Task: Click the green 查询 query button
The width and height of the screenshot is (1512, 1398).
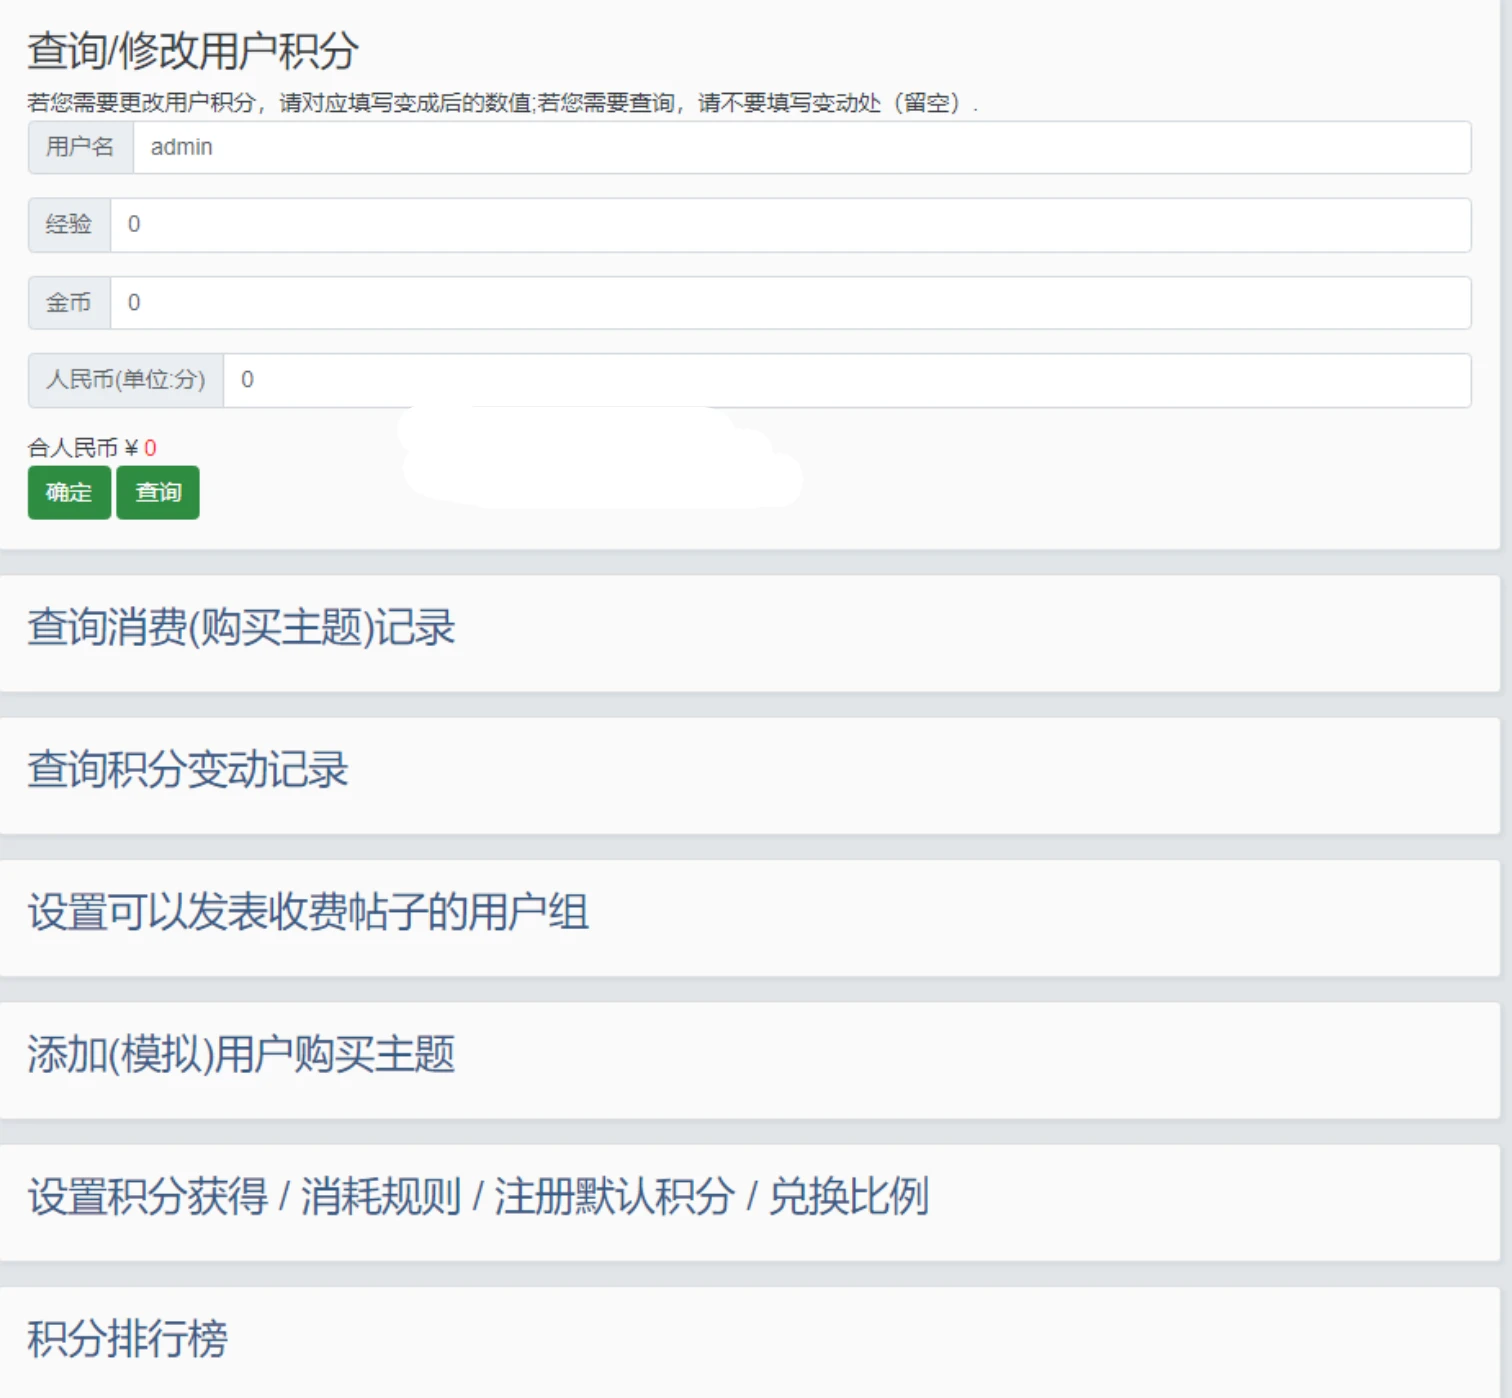Action: (157, 492)
